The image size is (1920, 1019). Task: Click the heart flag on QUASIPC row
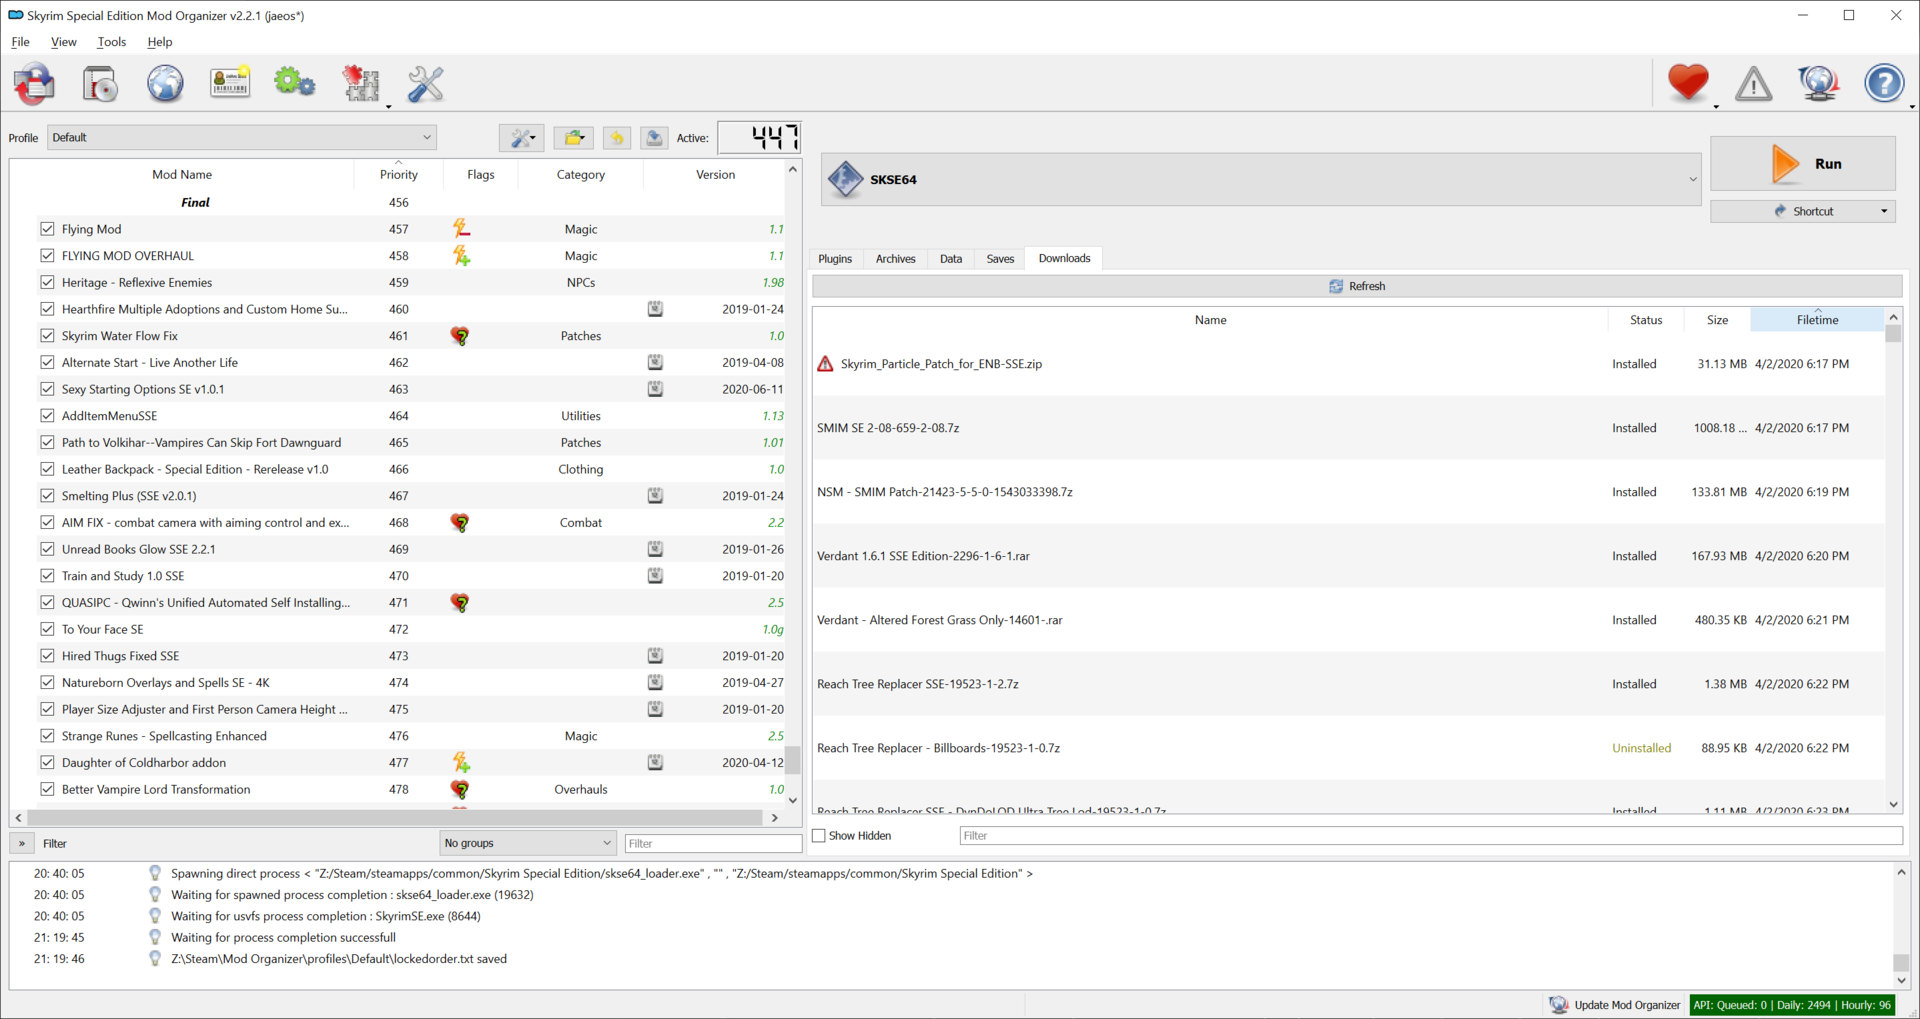[460, 603]
